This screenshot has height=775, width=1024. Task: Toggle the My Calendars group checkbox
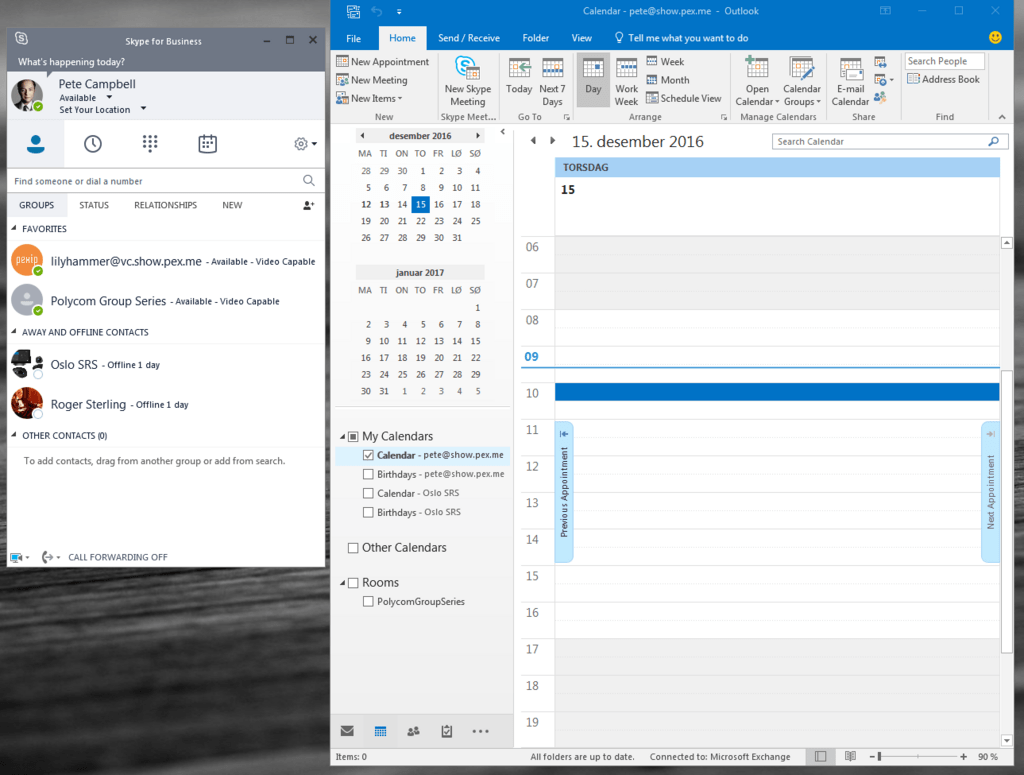tap(353, 436)
